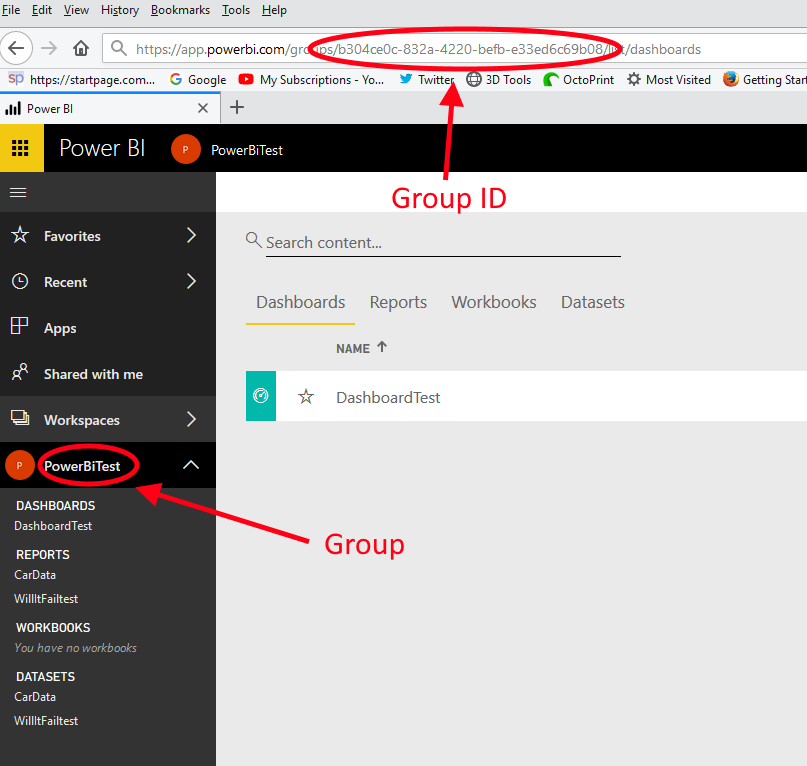Viewport: 807px width, 766px height.
Task: Click the REPORTS heading in sidebar
Action: click(x=43, y=554)
